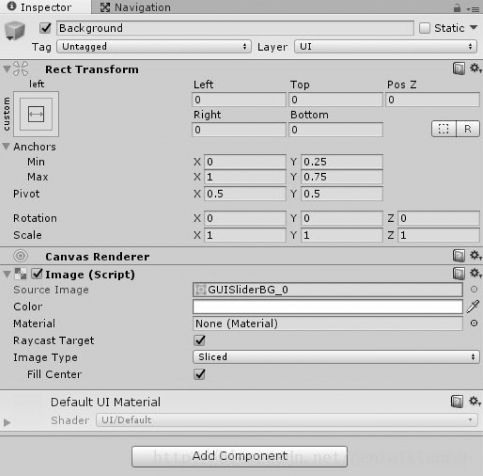Image resolution: width=483 pixels, height=476 pixels.
Task: Open Source Image object picker circle
Action: [x=474, y=289]
